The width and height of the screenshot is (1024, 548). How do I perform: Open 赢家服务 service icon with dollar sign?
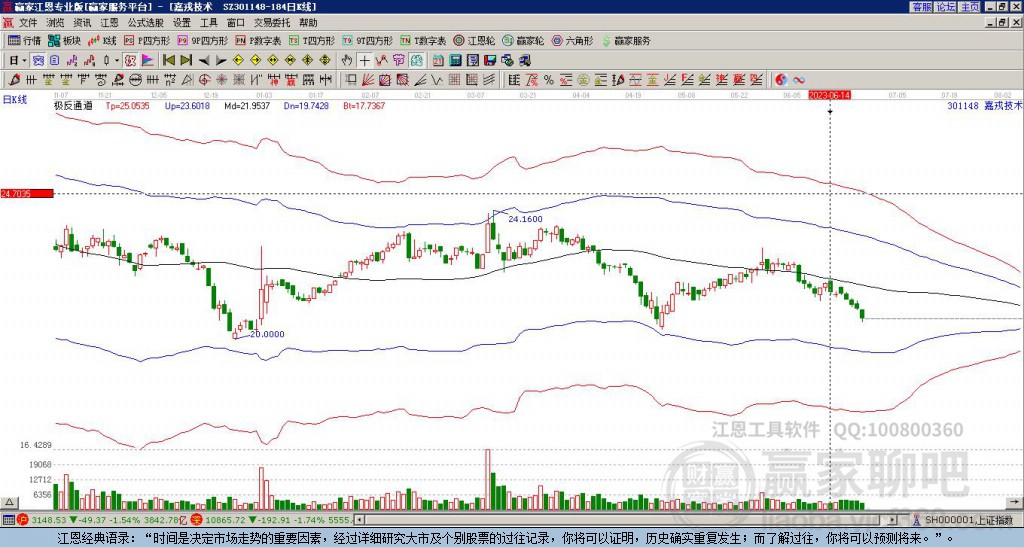coord(626,40)
